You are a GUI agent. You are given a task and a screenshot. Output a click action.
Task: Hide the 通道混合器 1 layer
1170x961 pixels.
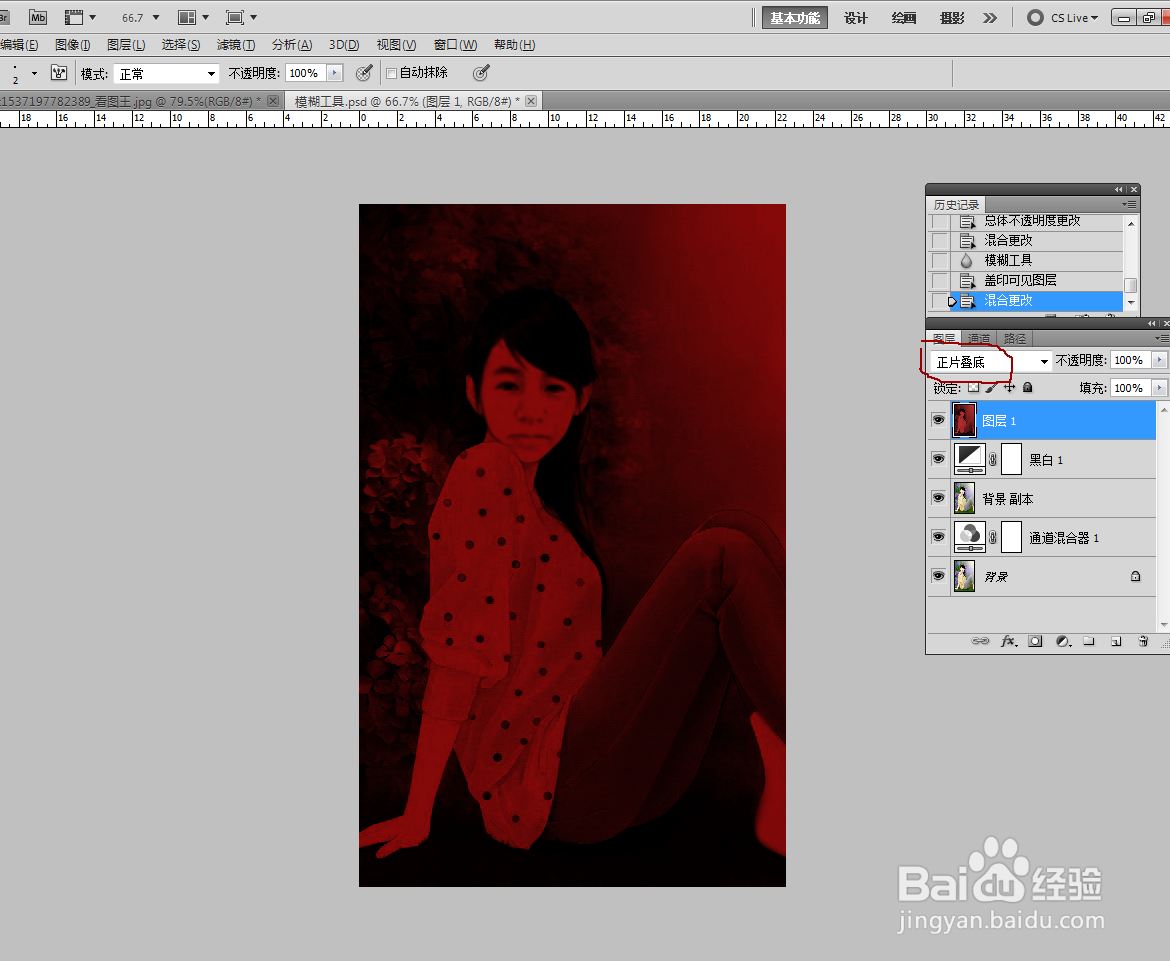coord(938,536)
